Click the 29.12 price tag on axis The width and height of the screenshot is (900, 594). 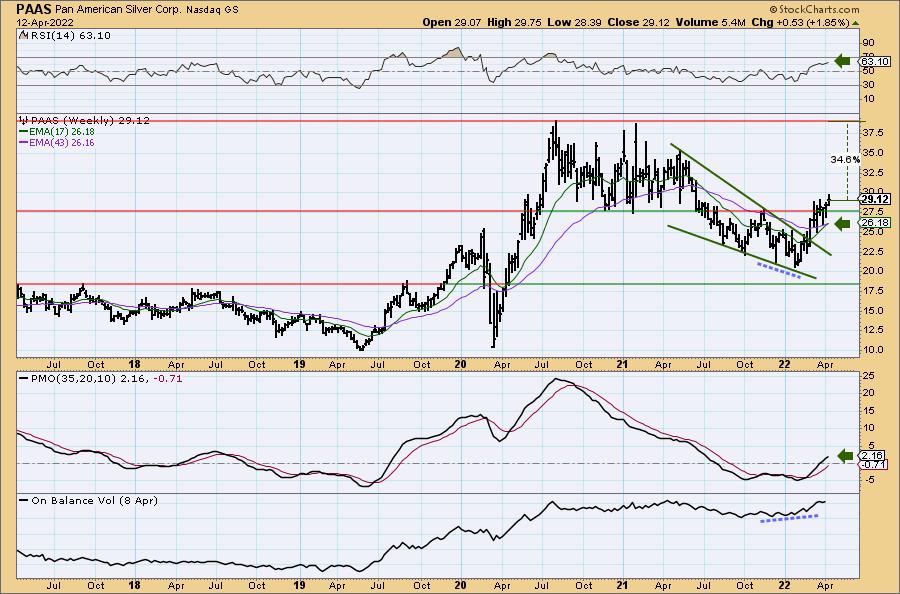coord(875,200)
